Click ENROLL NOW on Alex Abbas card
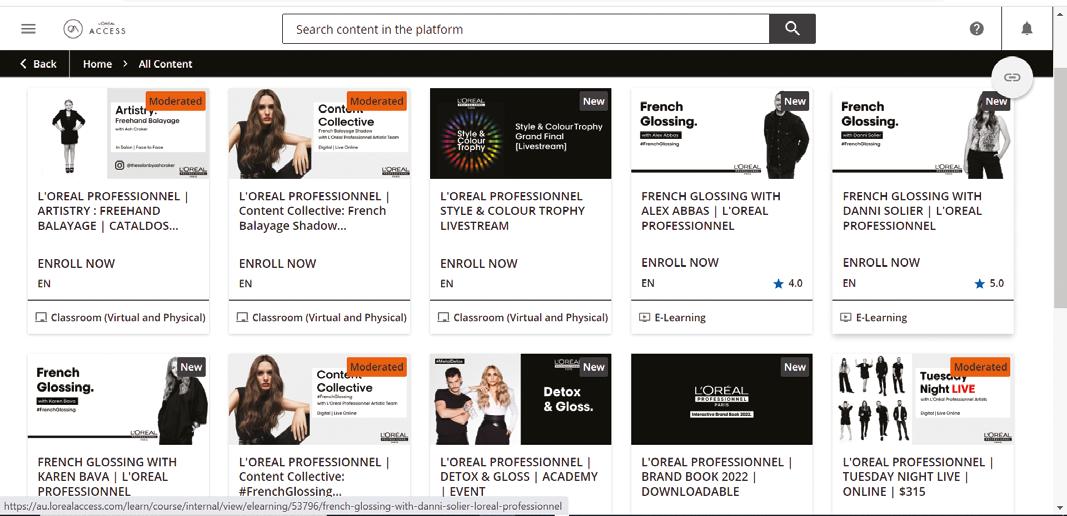1067x516 pixels. click(x=680, y=263)
